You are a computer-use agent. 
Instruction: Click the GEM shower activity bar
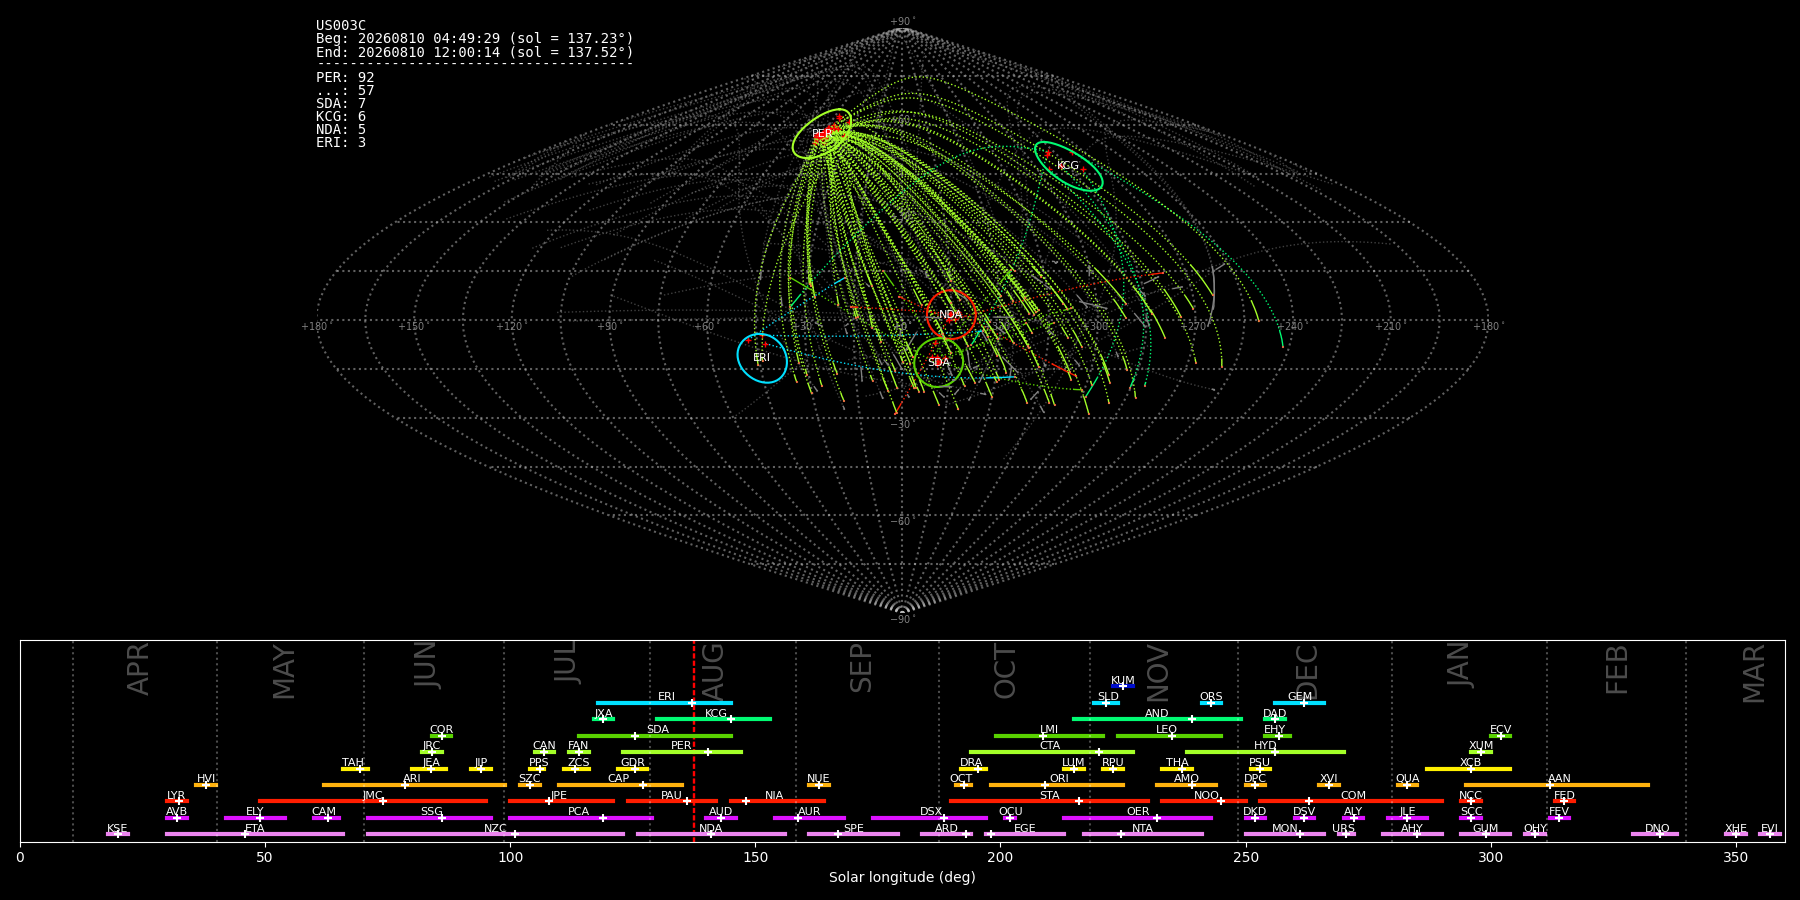(1299, 703)
